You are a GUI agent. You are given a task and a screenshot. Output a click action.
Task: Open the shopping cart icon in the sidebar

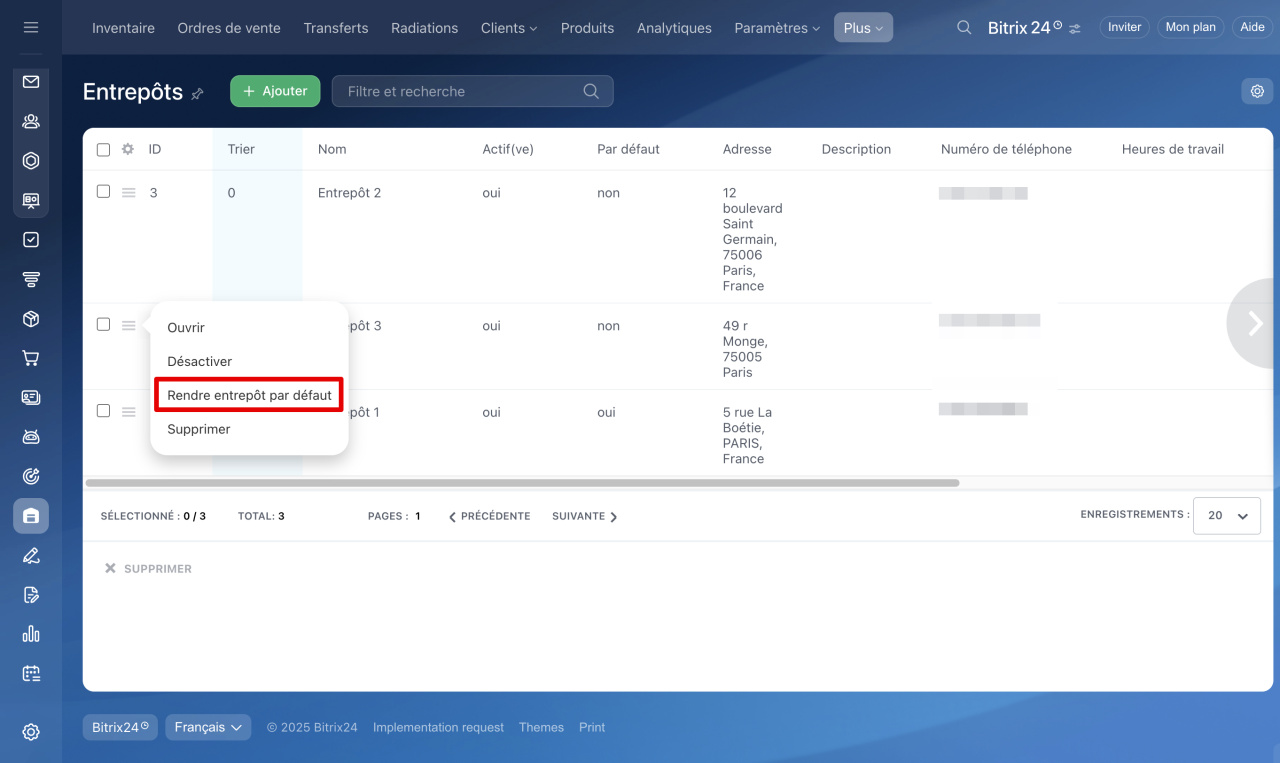(x=31, y=358)
